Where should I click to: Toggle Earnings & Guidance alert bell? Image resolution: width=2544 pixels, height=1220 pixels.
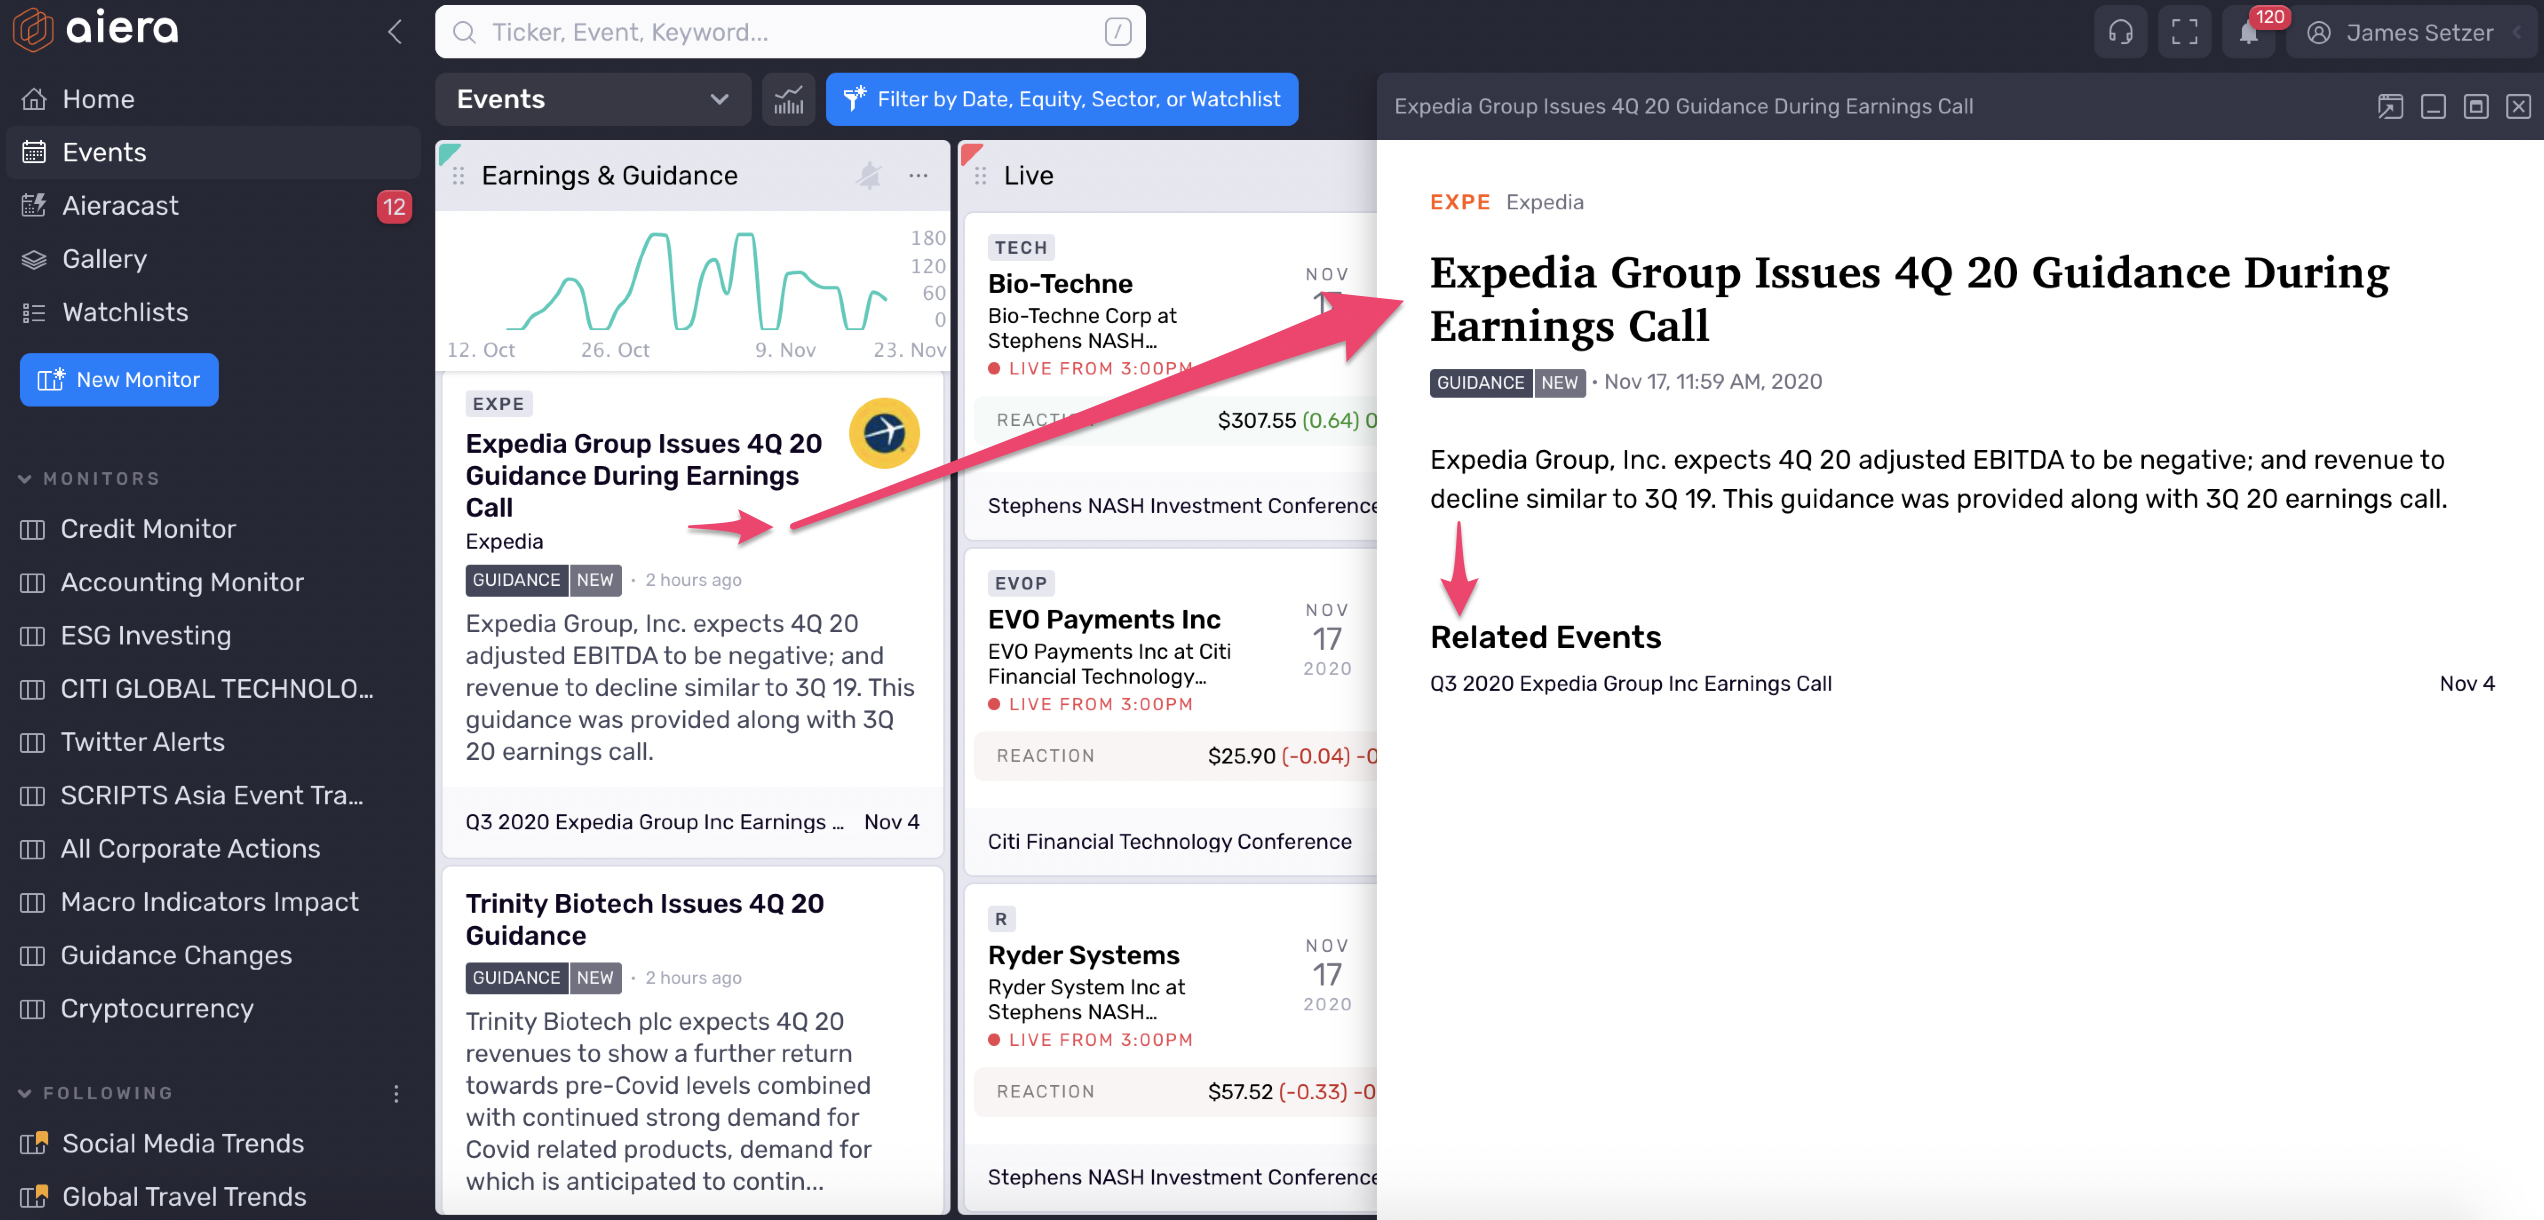(869, 176)
